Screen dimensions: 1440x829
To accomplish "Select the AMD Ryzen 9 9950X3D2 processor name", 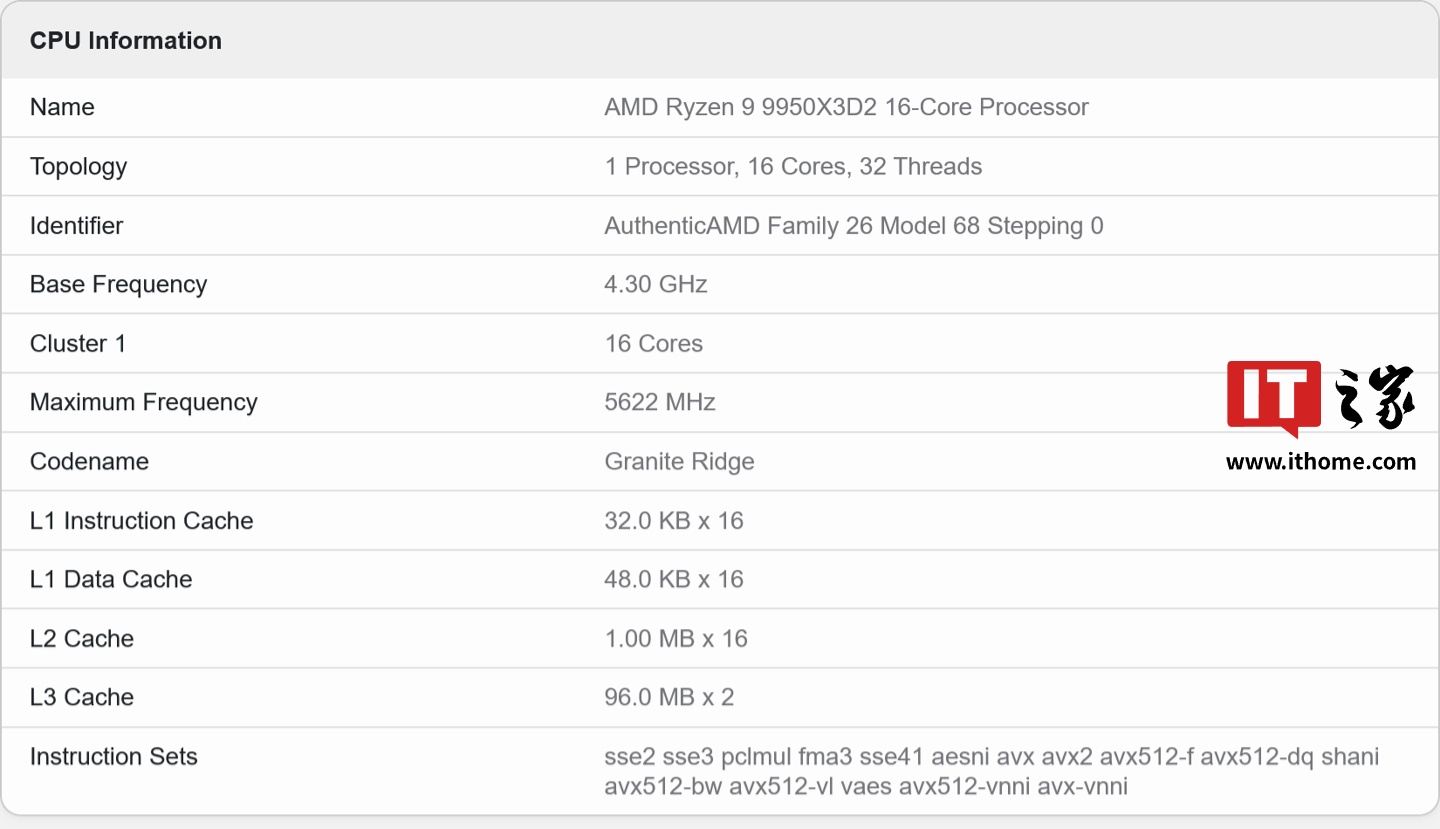I will click(846, 107).
